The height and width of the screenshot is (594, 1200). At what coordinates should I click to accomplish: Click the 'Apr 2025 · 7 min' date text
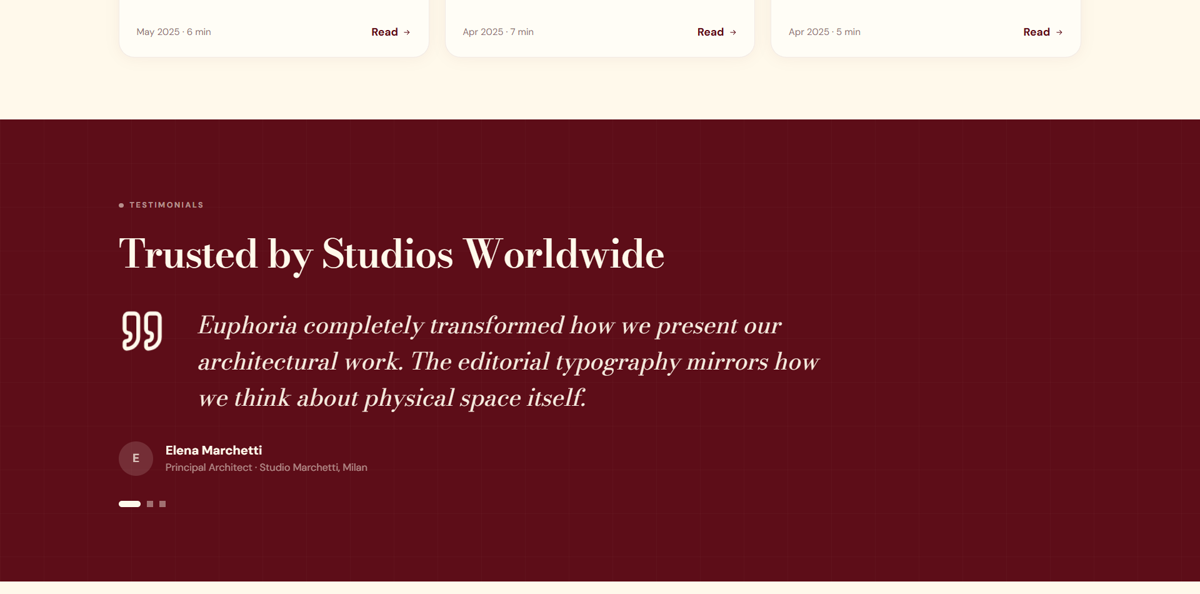(x=498, y=32)
